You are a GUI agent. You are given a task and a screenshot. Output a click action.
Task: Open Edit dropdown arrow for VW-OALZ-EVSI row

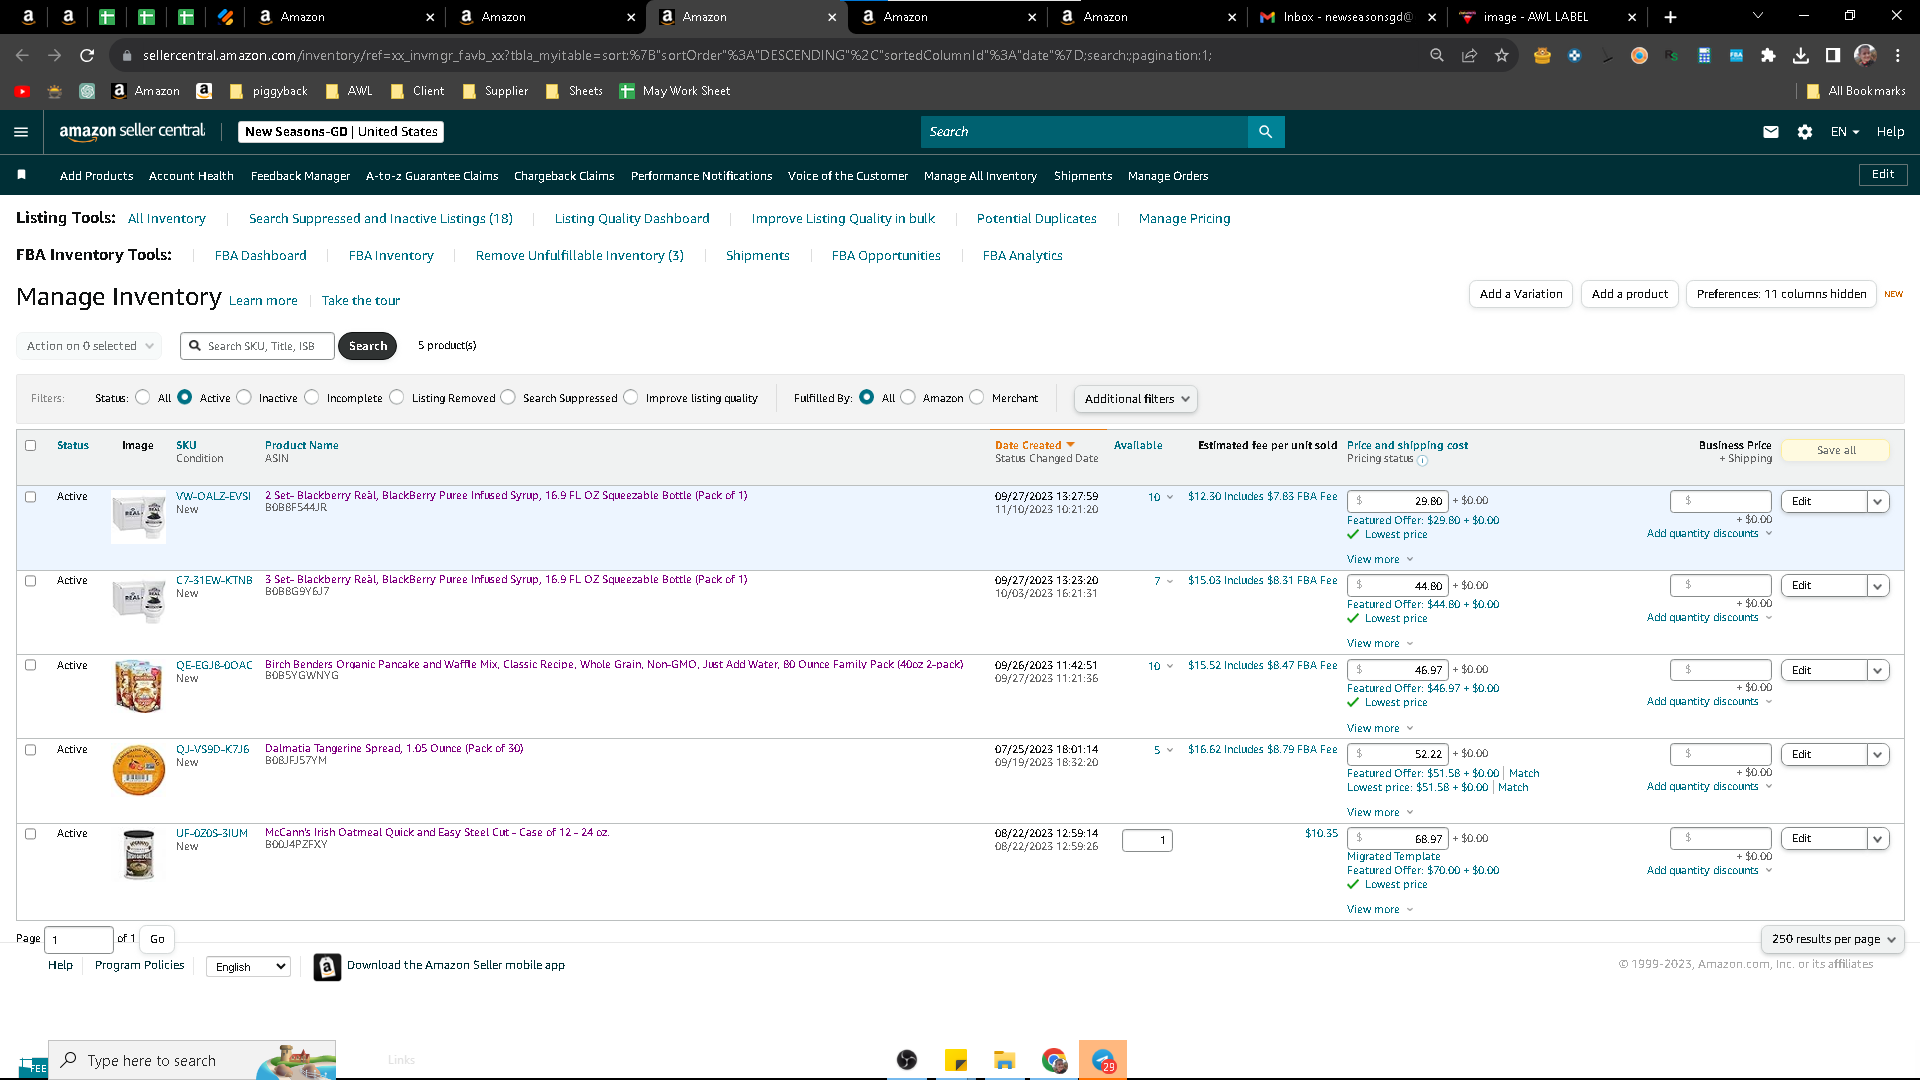tap(1878, 502)
